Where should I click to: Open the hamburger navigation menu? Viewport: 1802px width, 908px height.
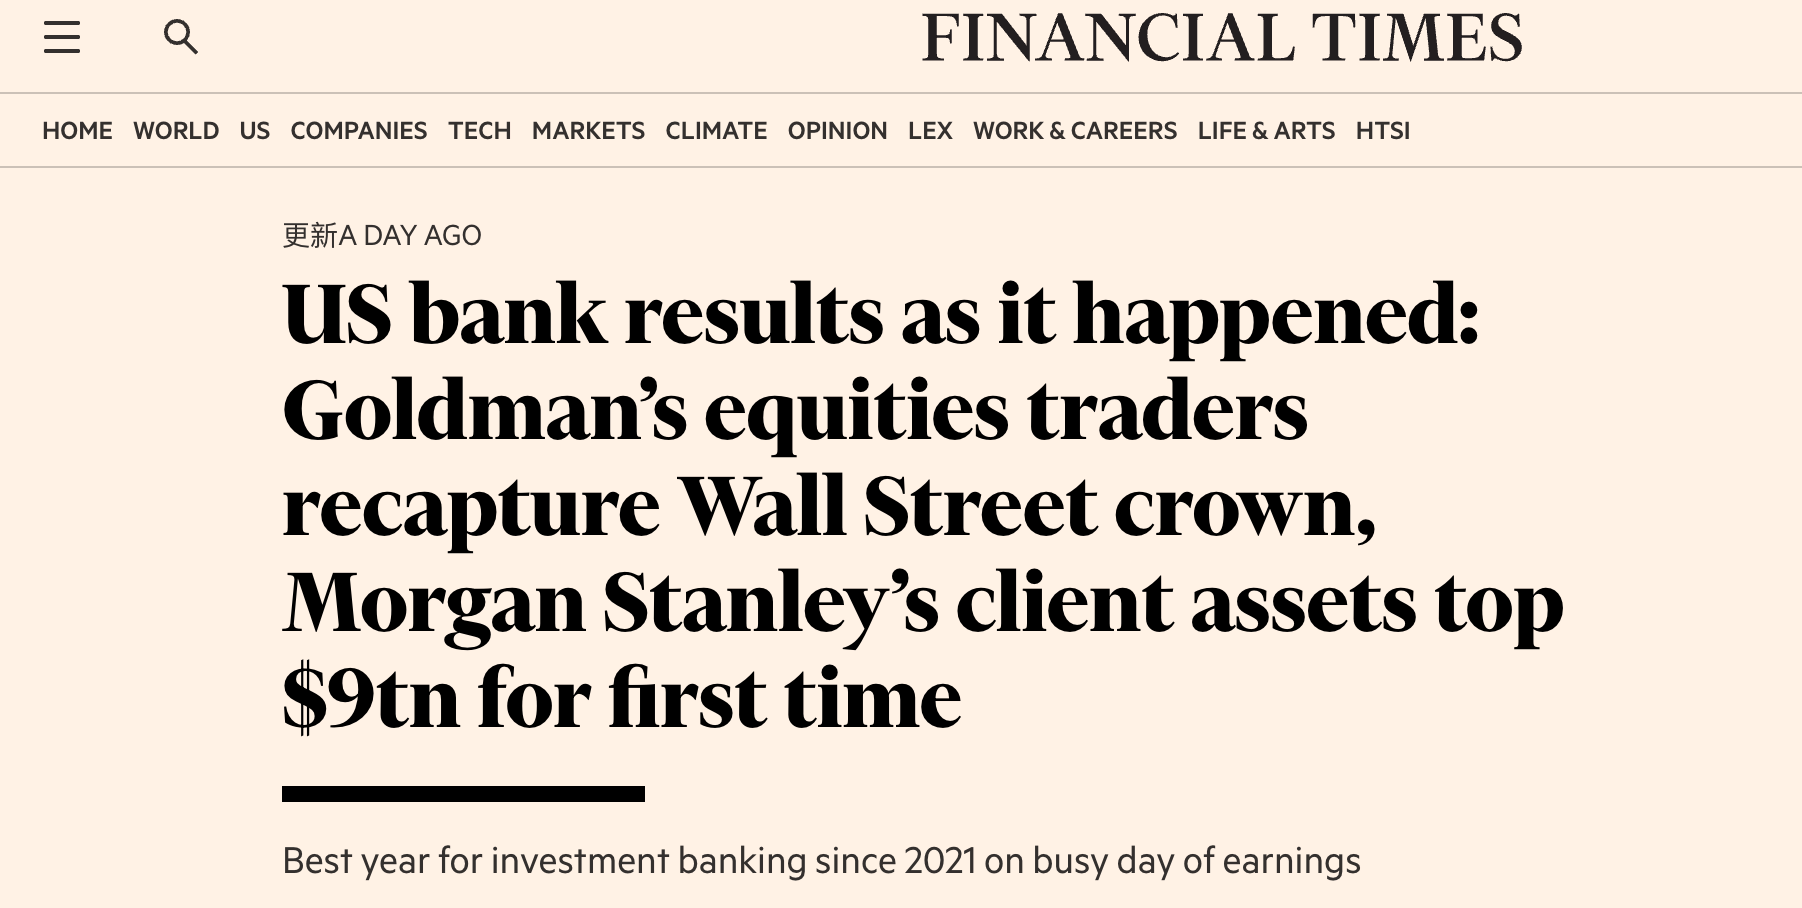click(62, 38)
